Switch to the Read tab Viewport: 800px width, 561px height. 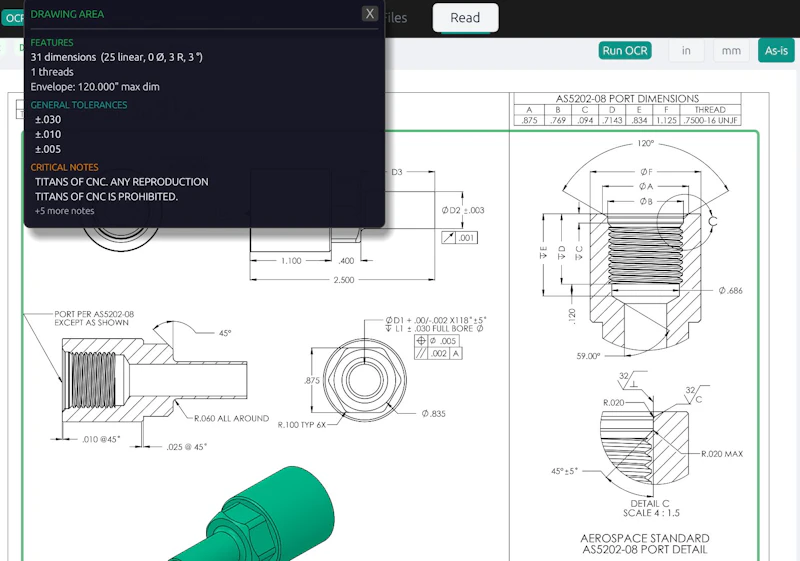coord(465,18)
